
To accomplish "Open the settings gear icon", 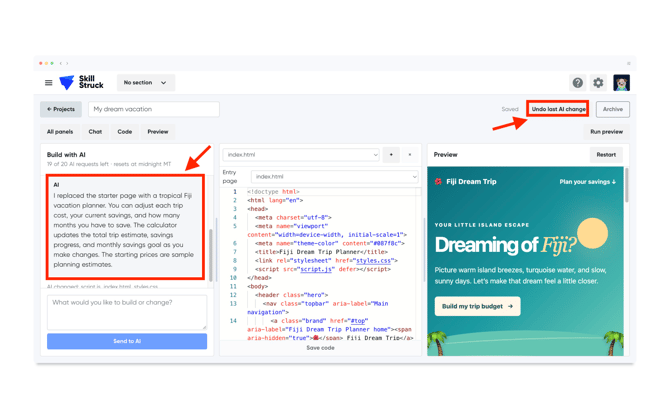I will [x=598, y=82].
